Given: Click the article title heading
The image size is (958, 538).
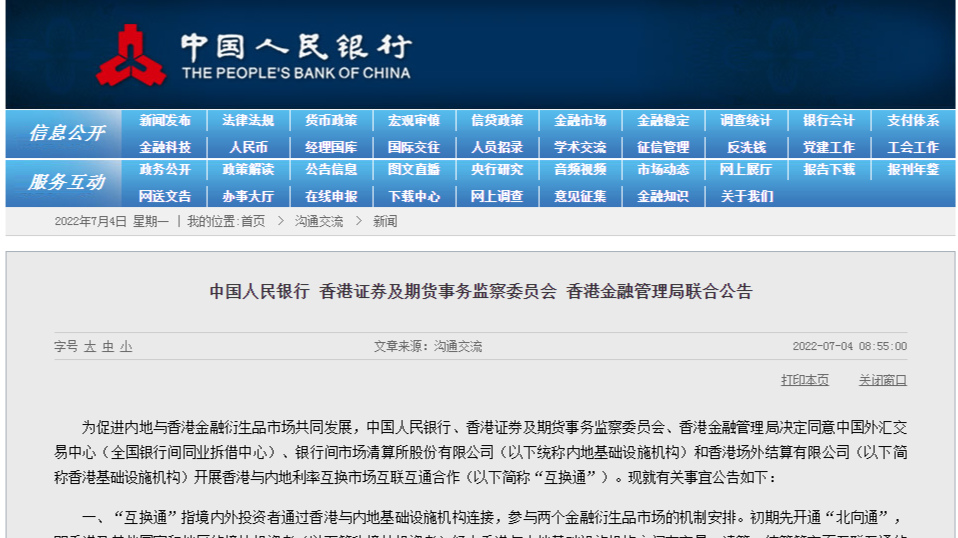Looking at the screenshot, I should [x=481, y=291].
